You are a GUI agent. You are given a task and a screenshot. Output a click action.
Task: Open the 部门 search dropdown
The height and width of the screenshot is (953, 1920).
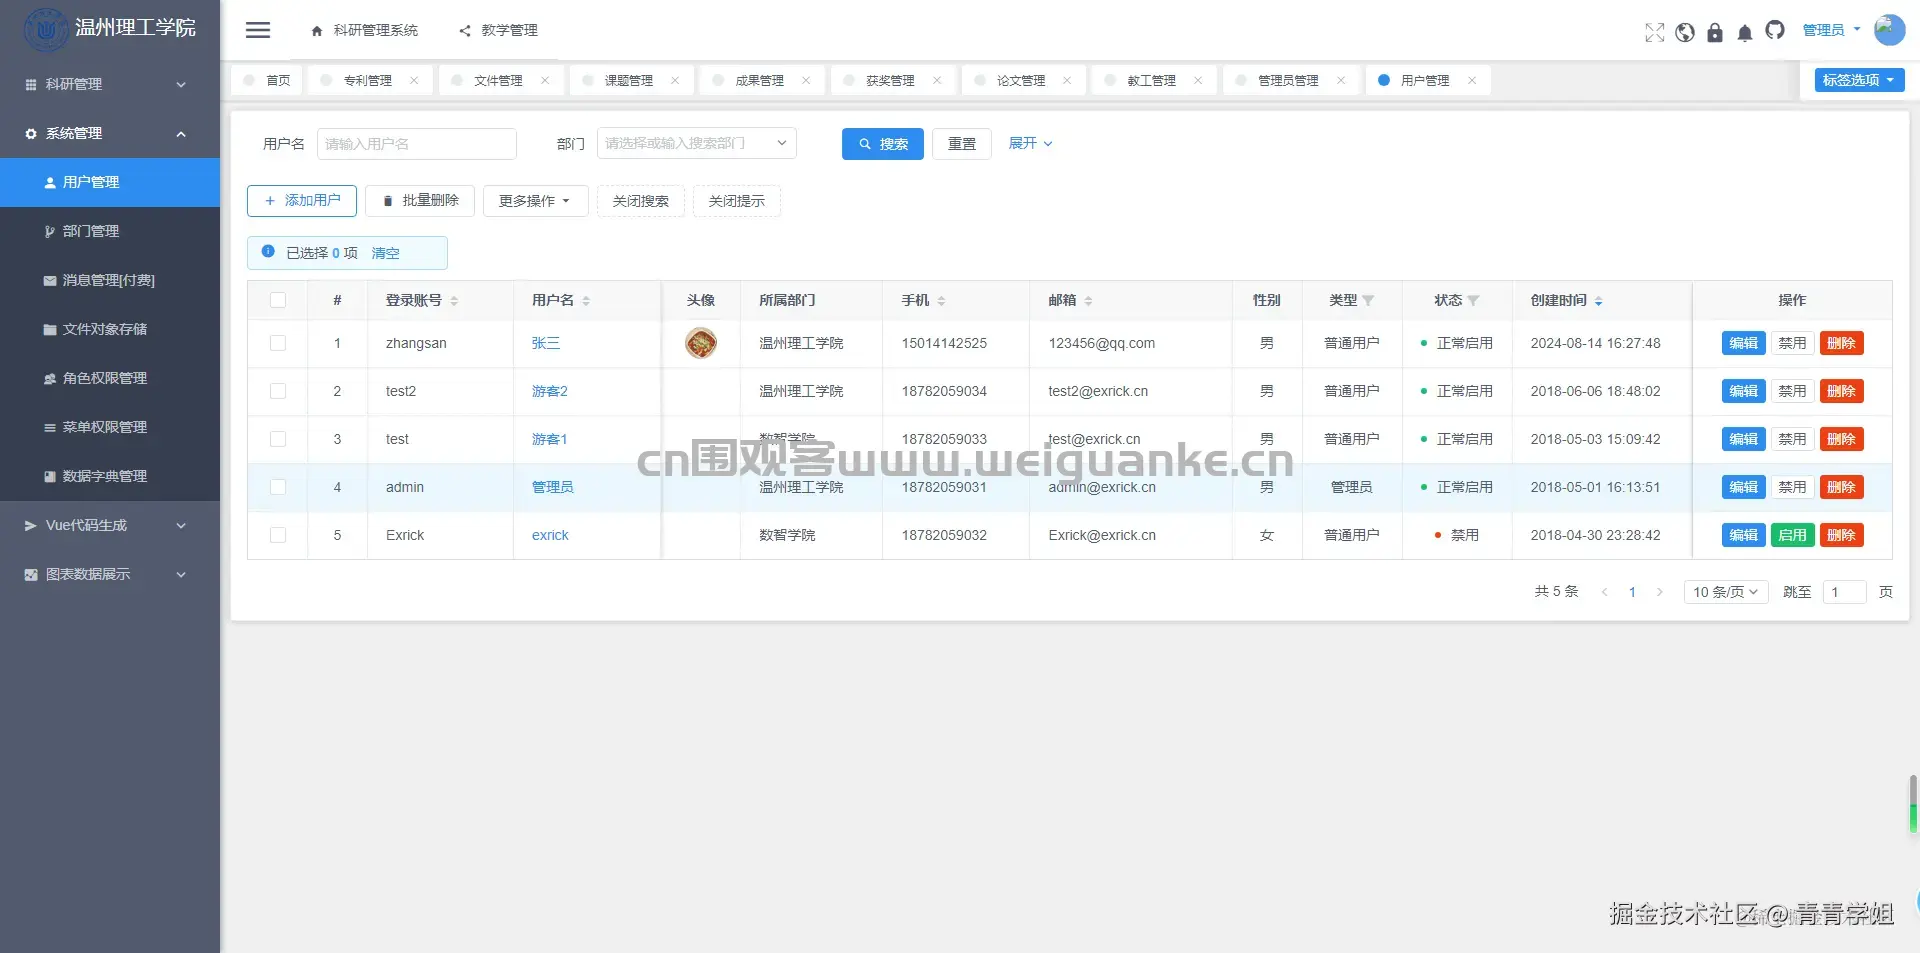(x=697, y=144)
